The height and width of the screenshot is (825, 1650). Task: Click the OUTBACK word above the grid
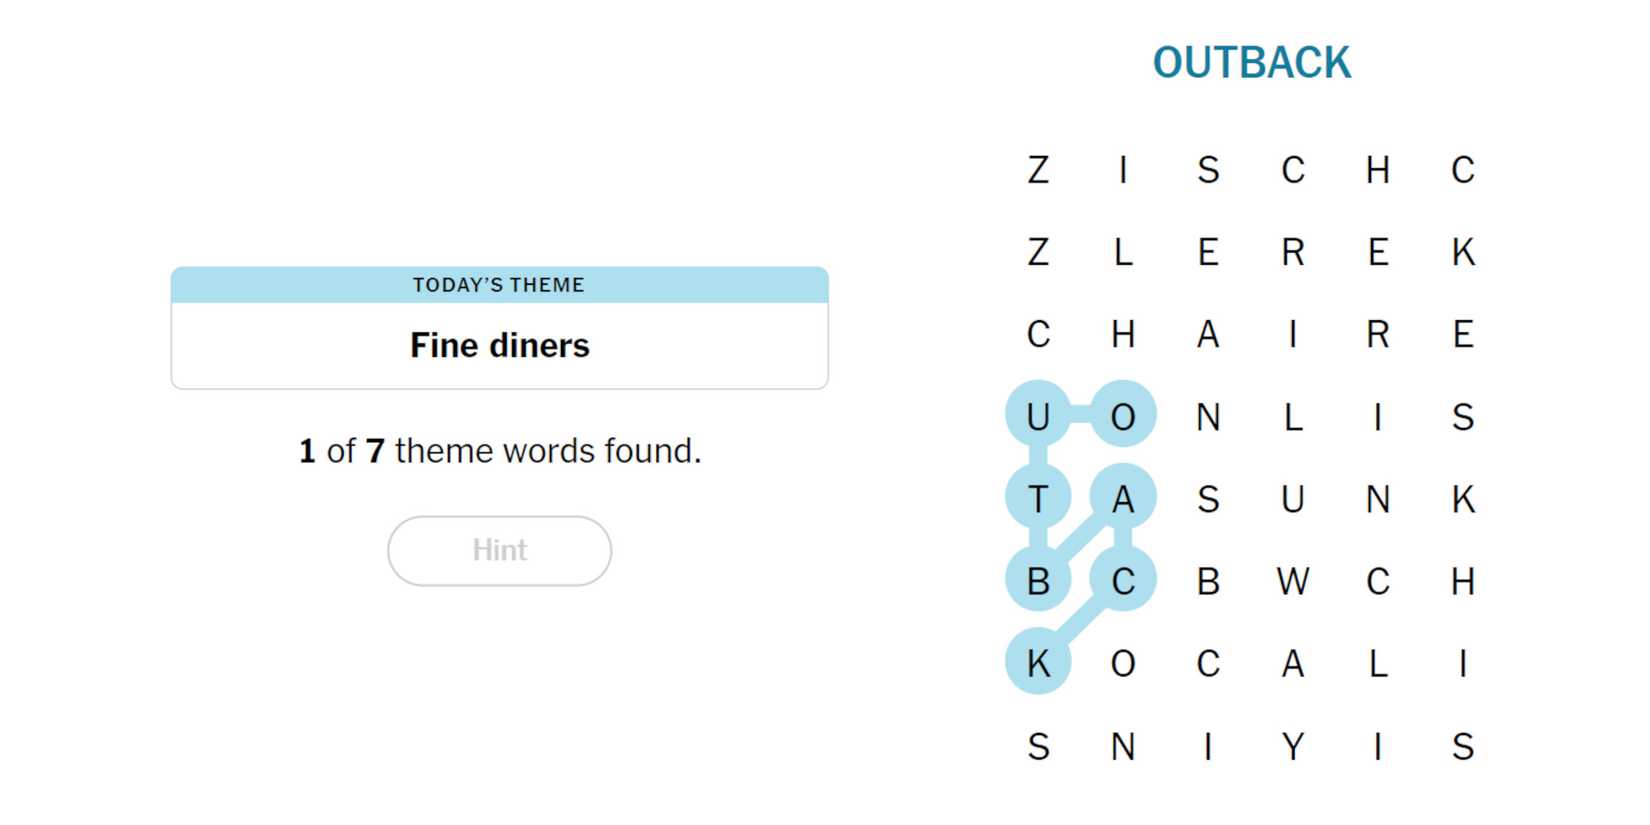[1251, 62]
